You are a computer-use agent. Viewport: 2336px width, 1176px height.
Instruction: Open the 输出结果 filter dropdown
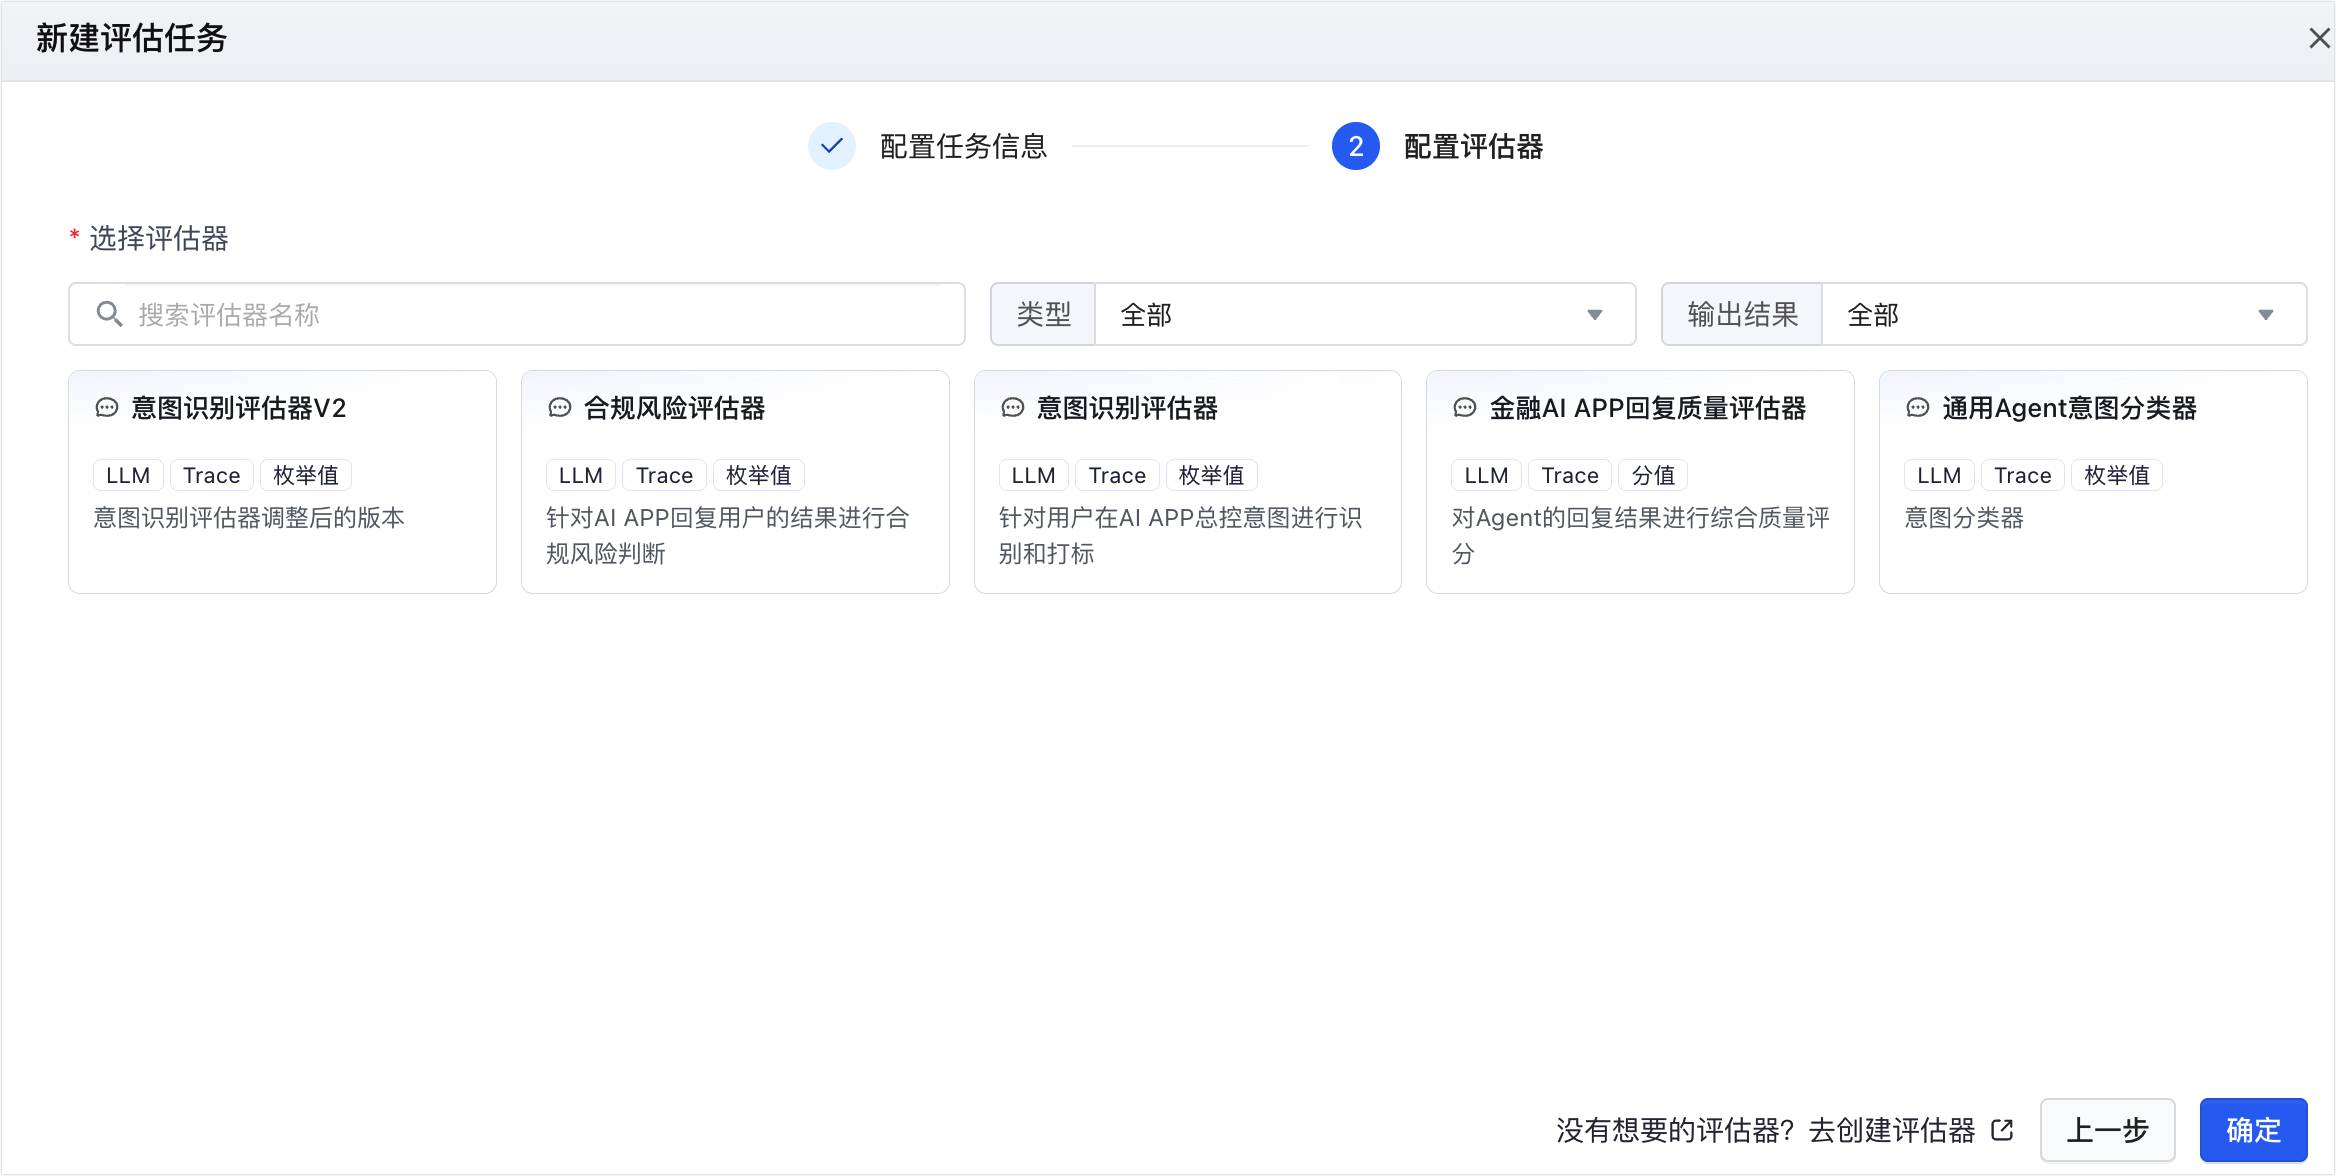[x=2064, y=314]
